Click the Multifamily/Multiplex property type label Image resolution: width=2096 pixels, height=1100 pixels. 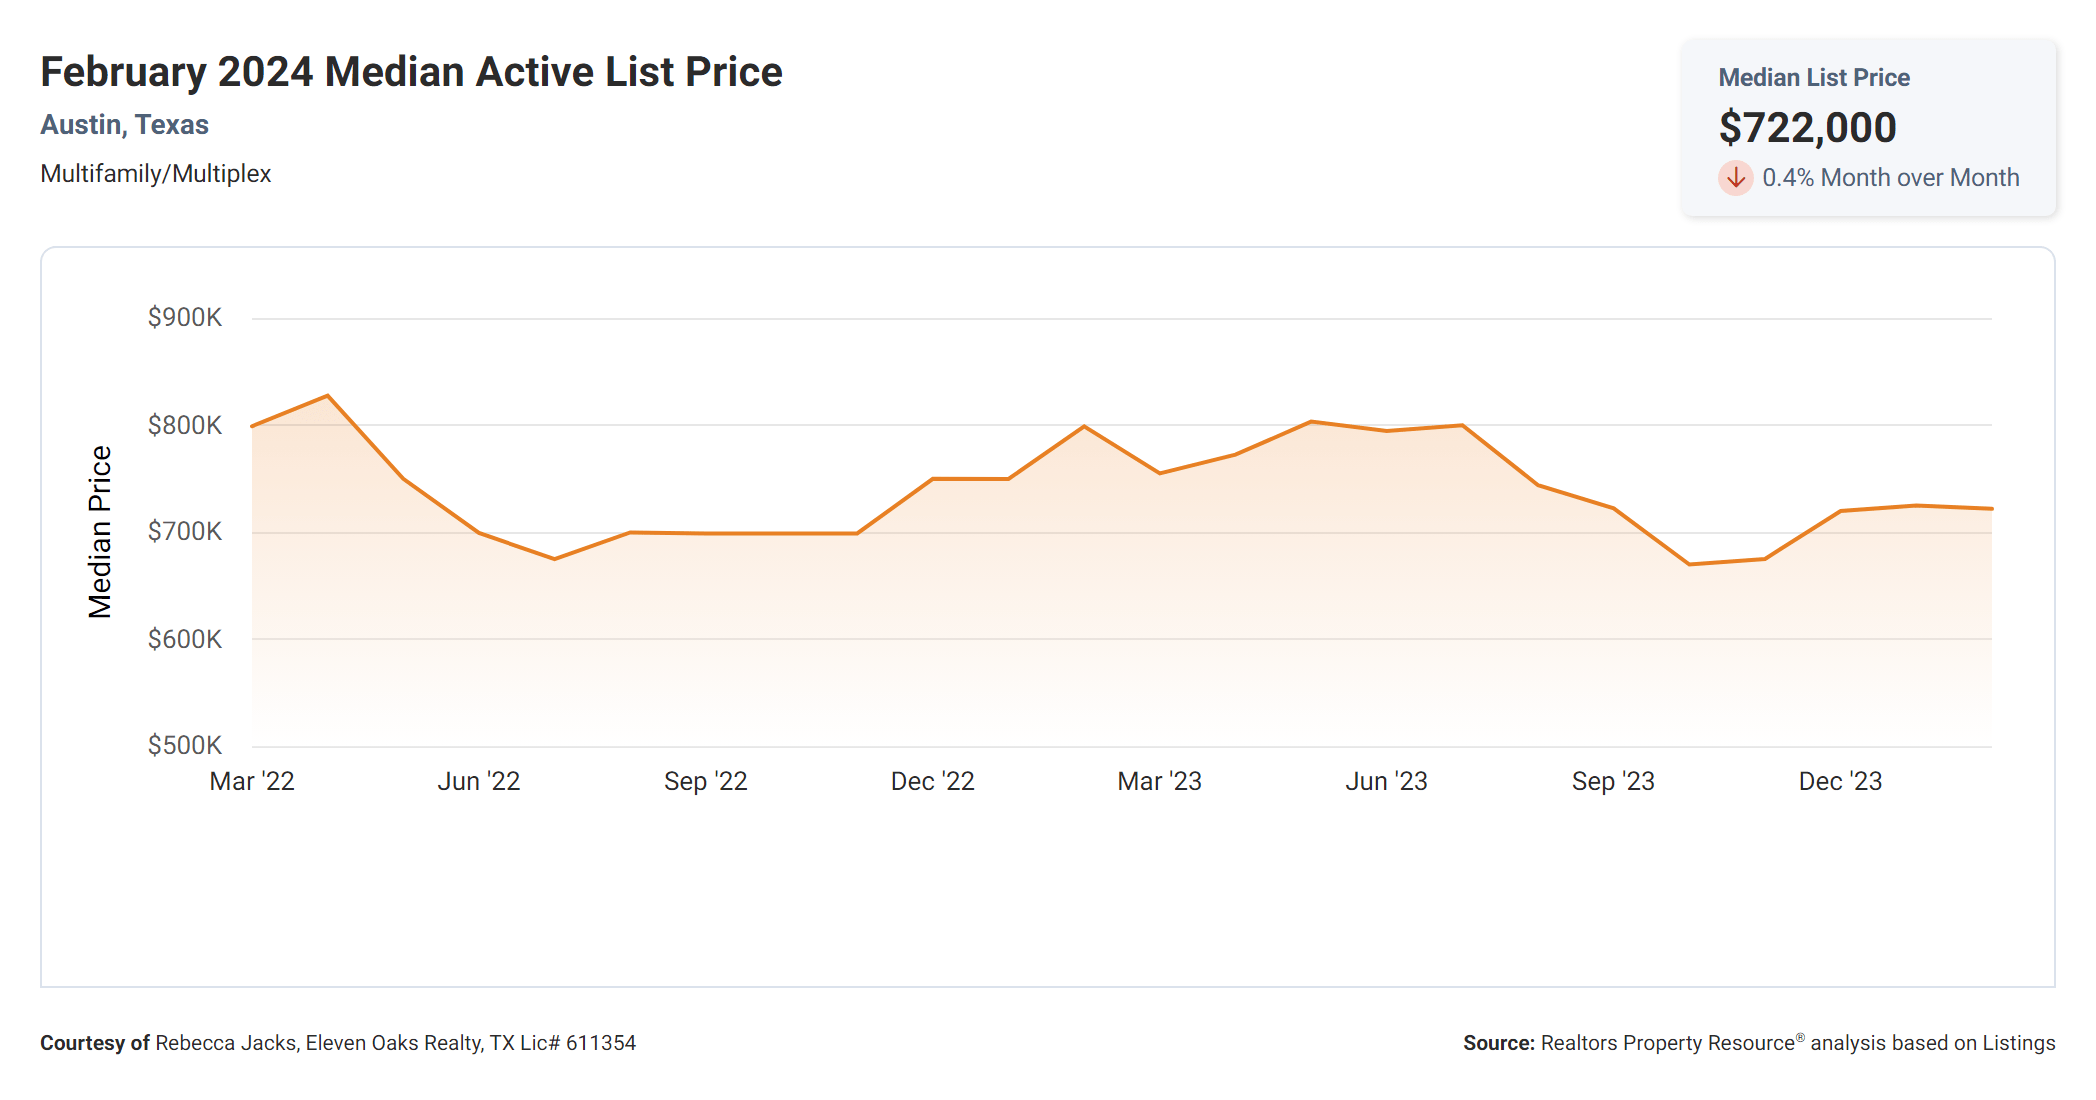(x=155, y=174)
